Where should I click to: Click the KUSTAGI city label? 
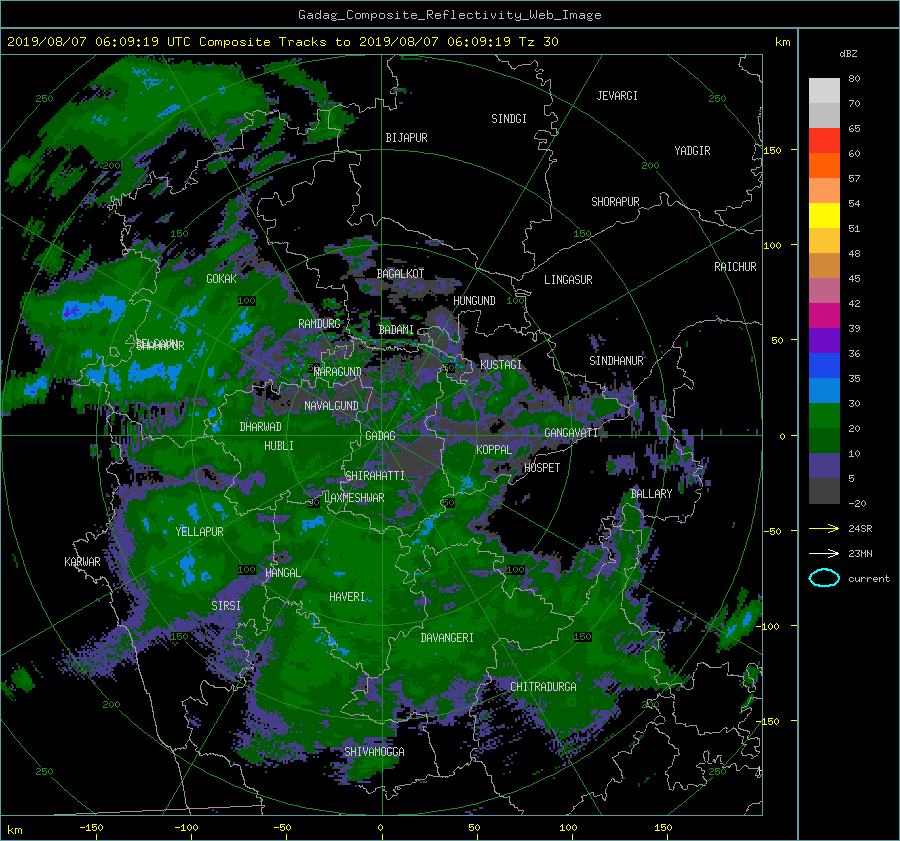coord(501,365)
